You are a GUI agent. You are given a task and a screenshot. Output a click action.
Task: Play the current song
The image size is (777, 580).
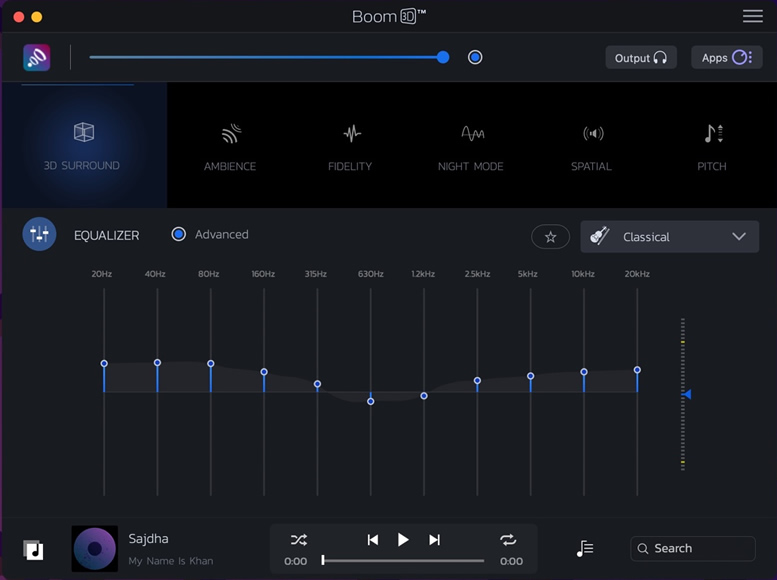tap(403, 539)
